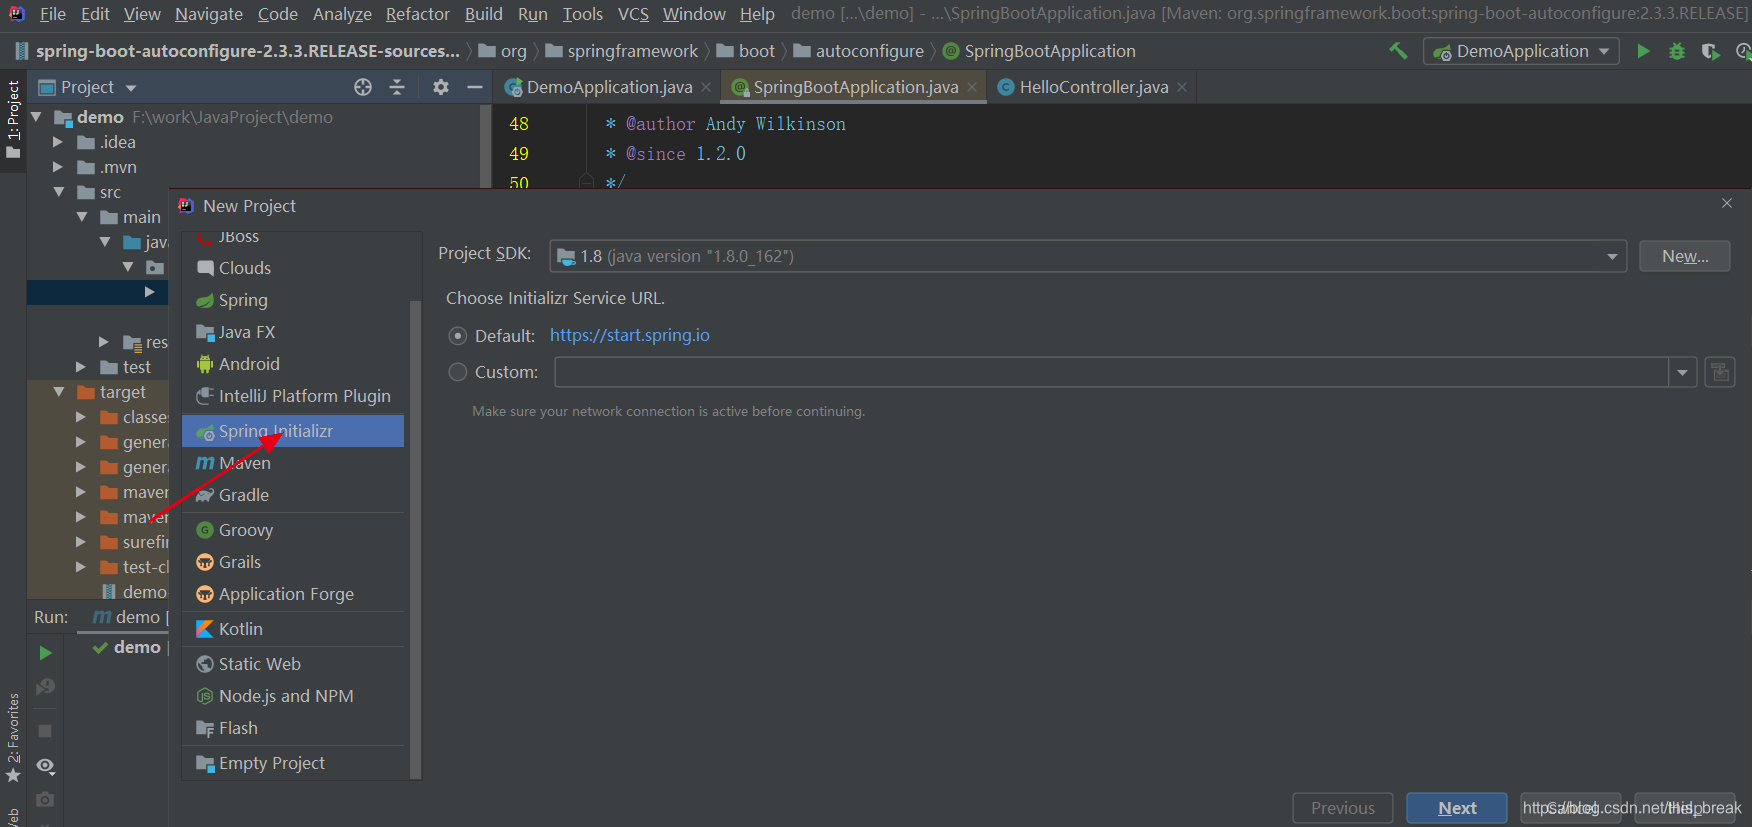This screenshot has height=827, width=1752.
Task: Switch to HelloController.java tab
Action: click(1093, 87)
